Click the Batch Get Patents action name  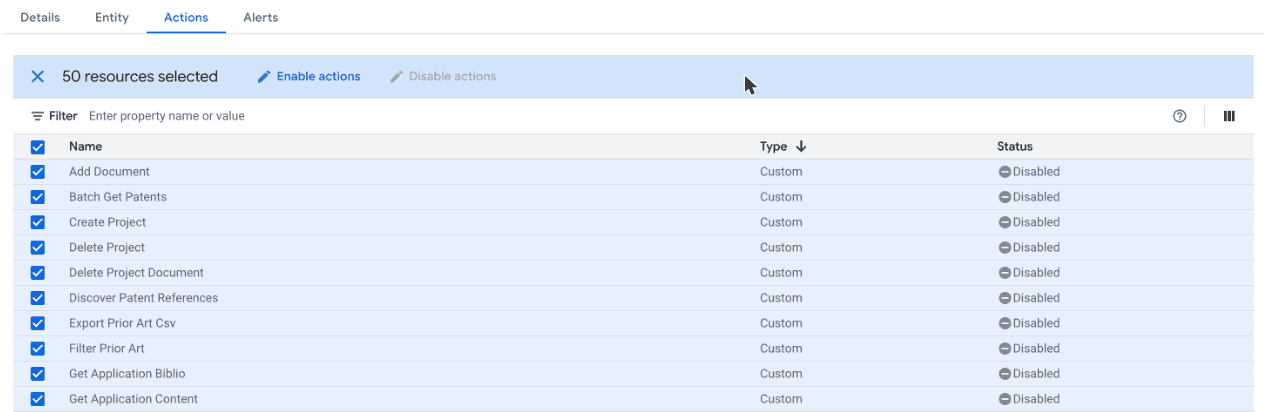coord(118,197)
